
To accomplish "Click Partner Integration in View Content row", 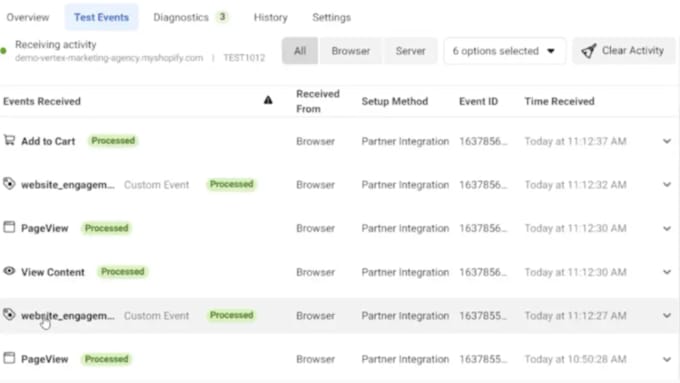I will (405, 272).
